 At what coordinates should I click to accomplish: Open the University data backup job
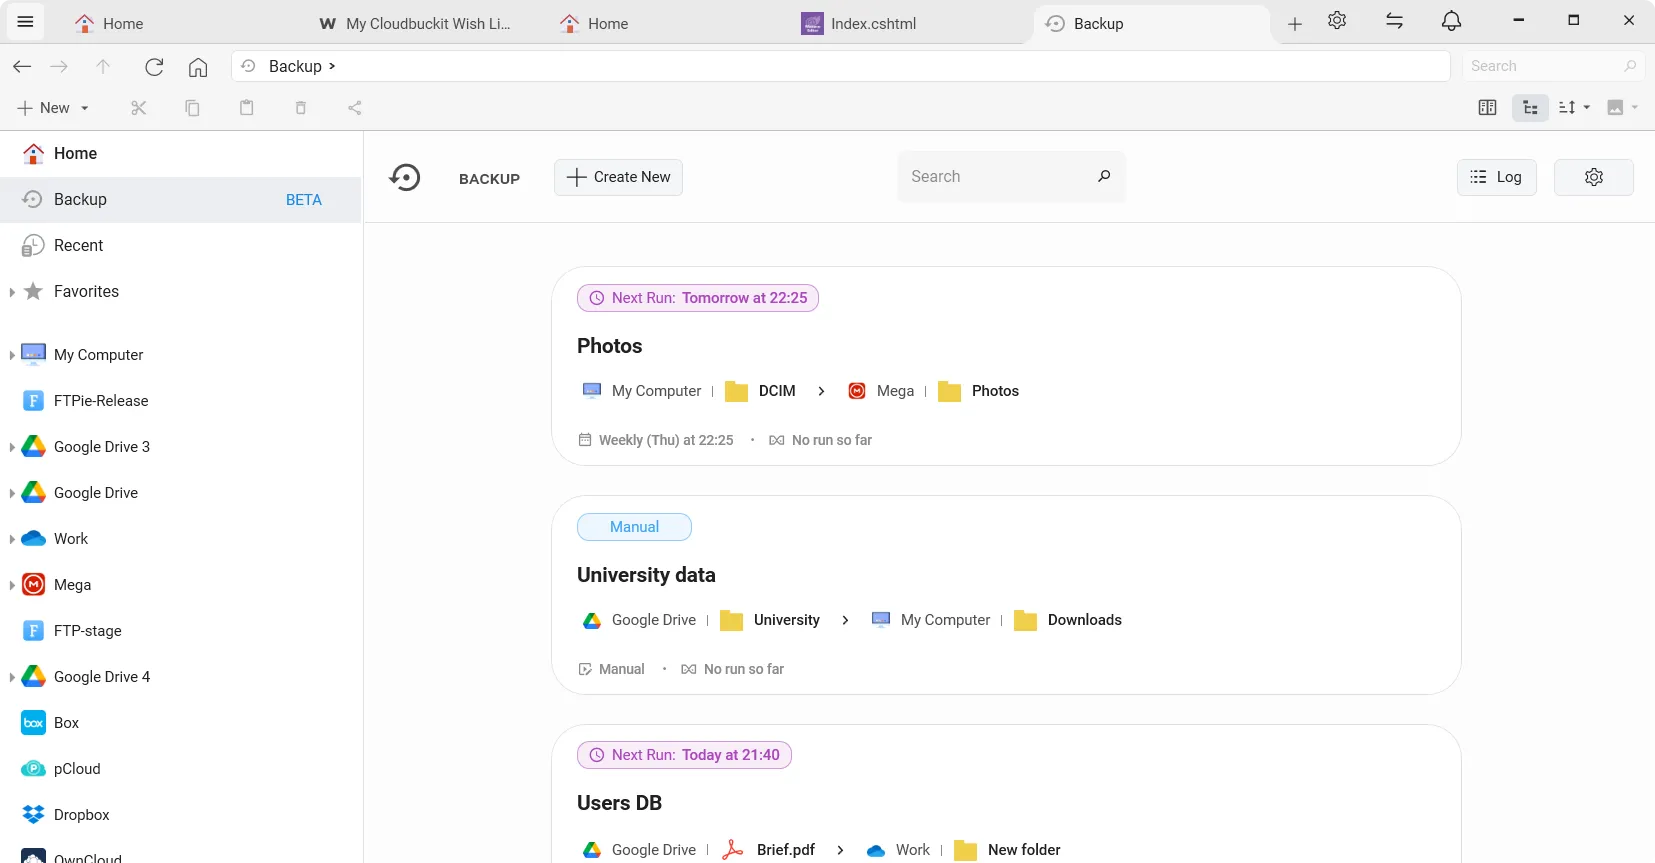pyautogui.click(x=646, y=575)
